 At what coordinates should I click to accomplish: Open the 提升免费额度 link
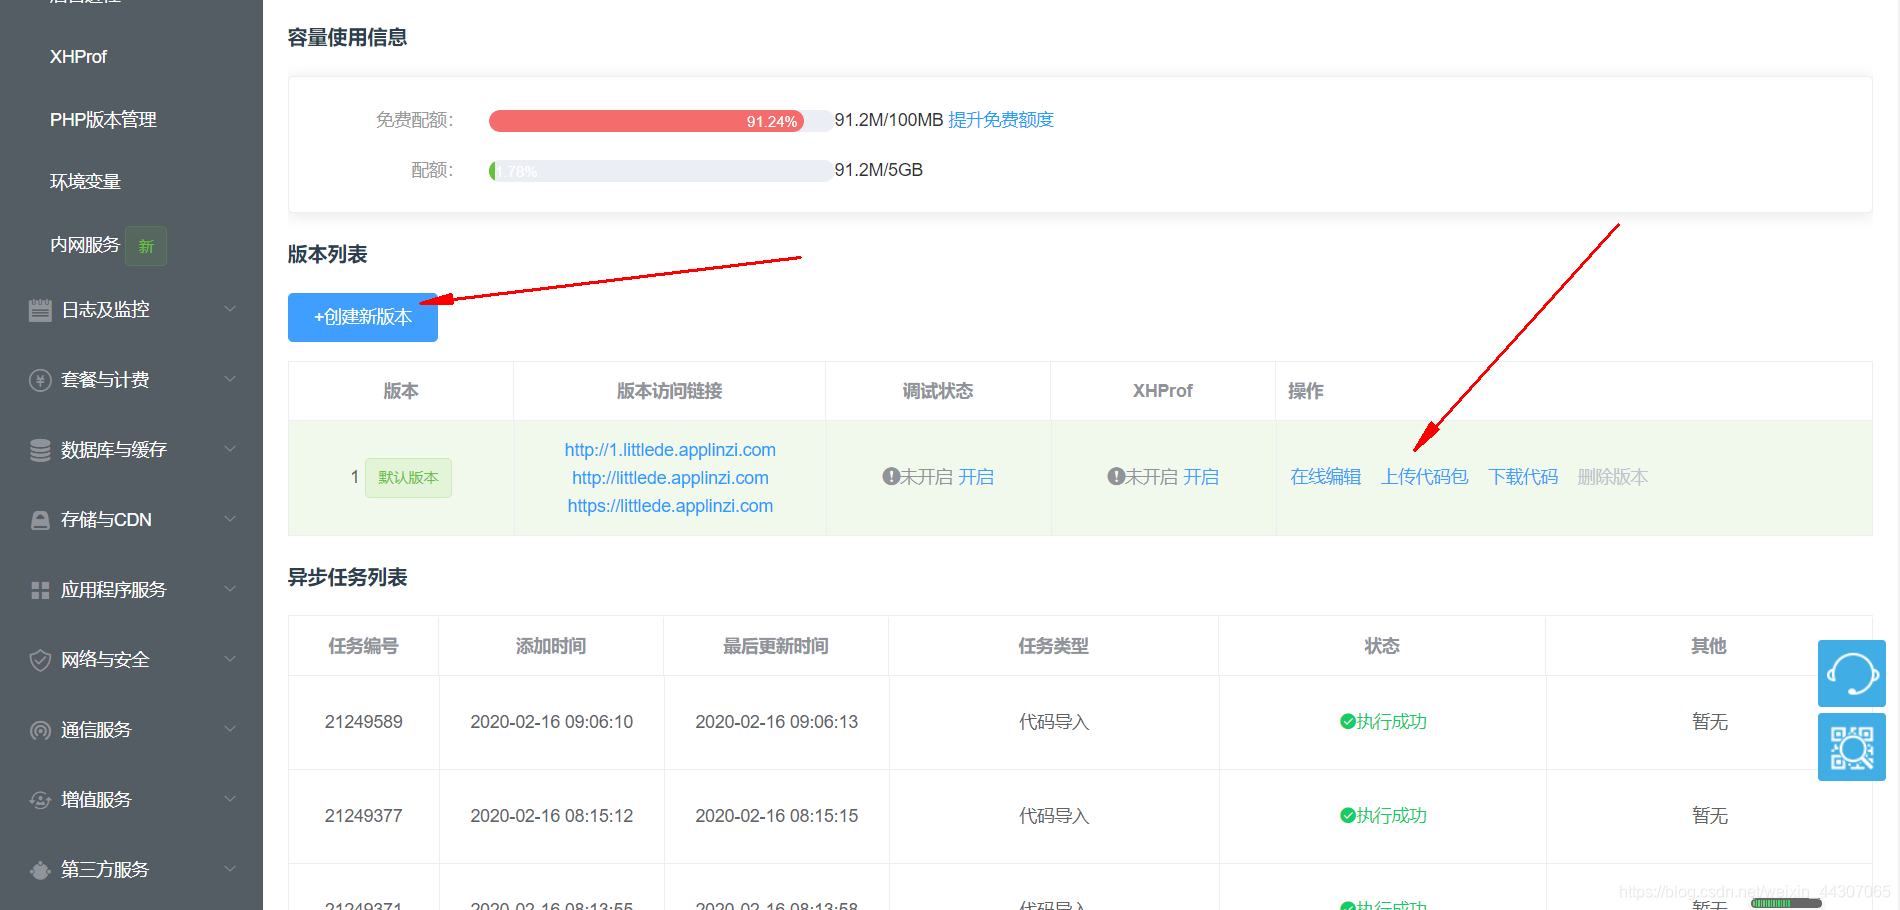pyautogui.click(x=1001, y=119)
